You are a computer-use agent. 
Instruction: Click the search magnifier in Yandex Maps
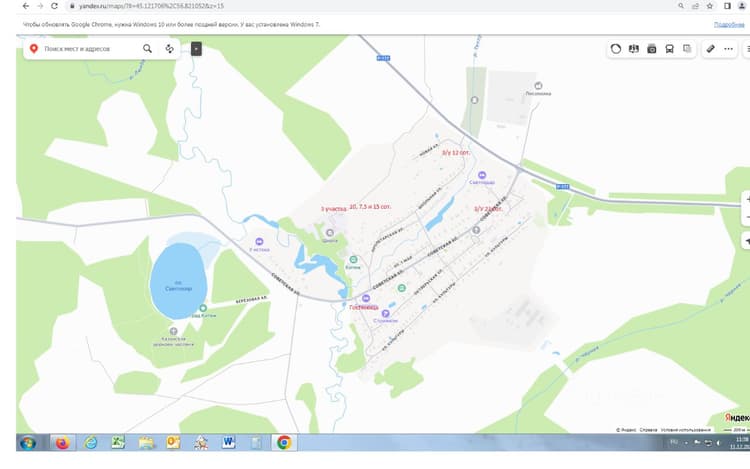[147, 49]
